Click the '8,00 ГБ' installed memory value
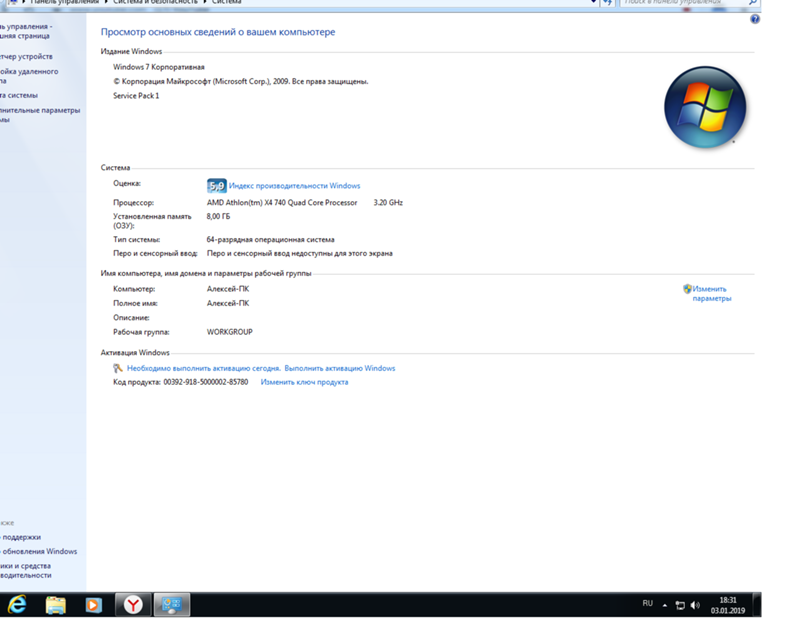The width and height of the screenshot is (800, 640). click(x=218, y=216)
